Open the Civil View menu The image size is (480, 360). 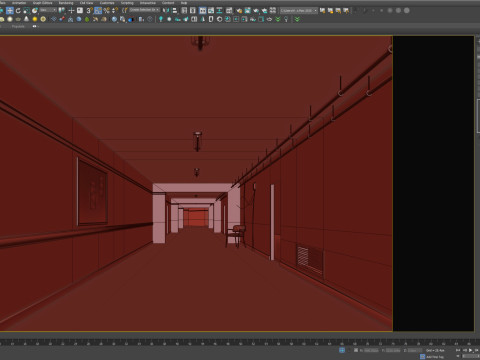pos(86,3)
